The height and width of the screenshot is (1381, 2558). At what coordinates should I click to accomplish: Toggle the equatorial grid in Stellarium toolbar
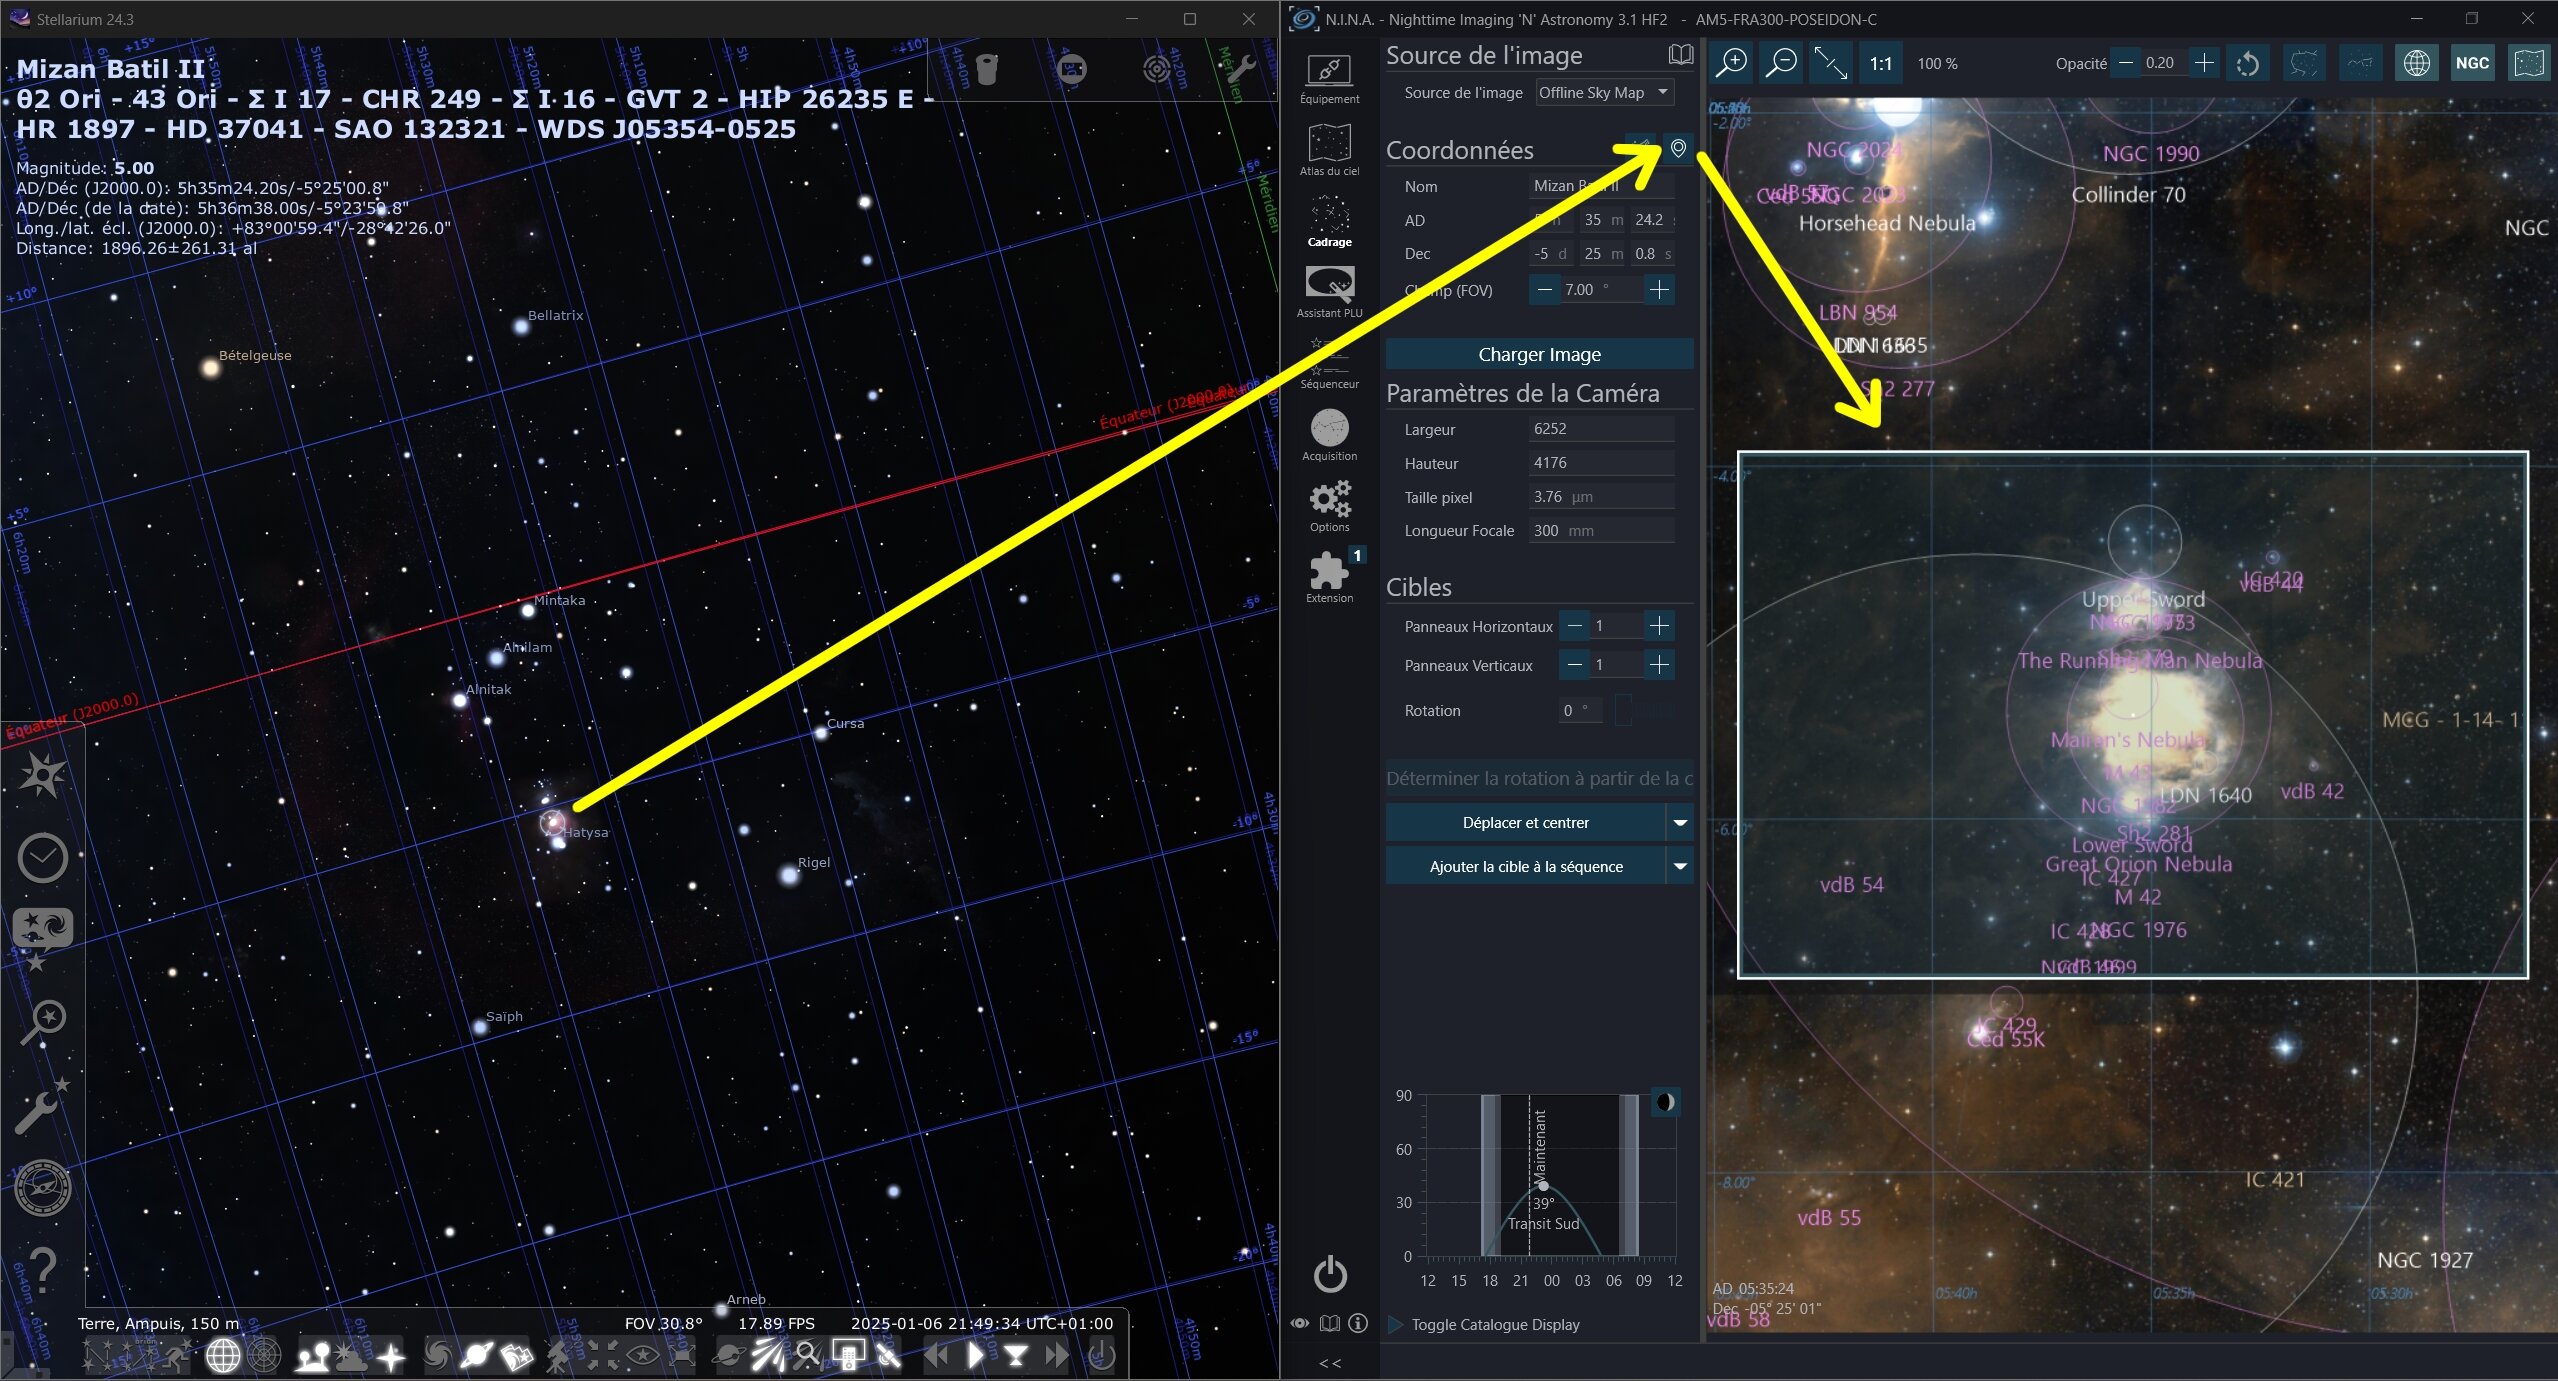coord(223,1356)
